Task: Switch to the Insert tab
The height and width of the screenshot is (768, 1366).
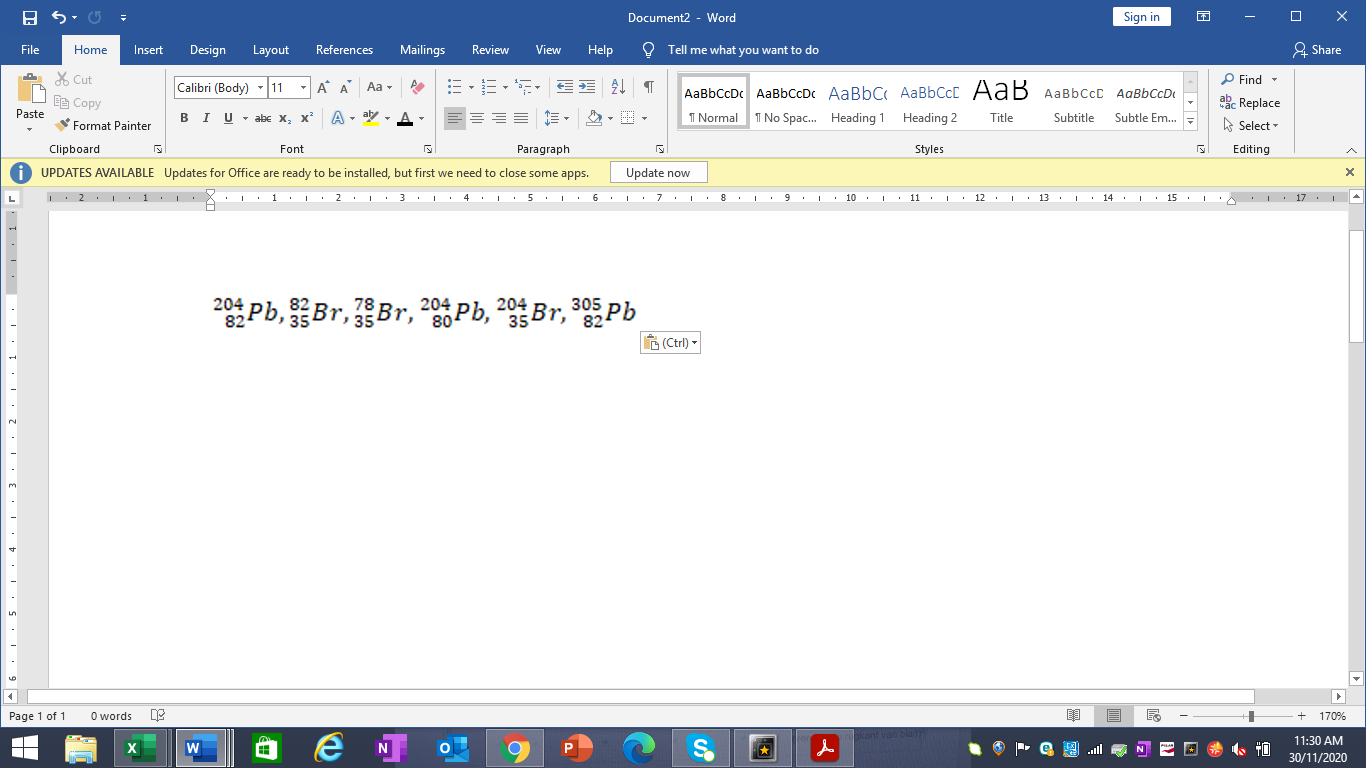Action: click(148, 50)
